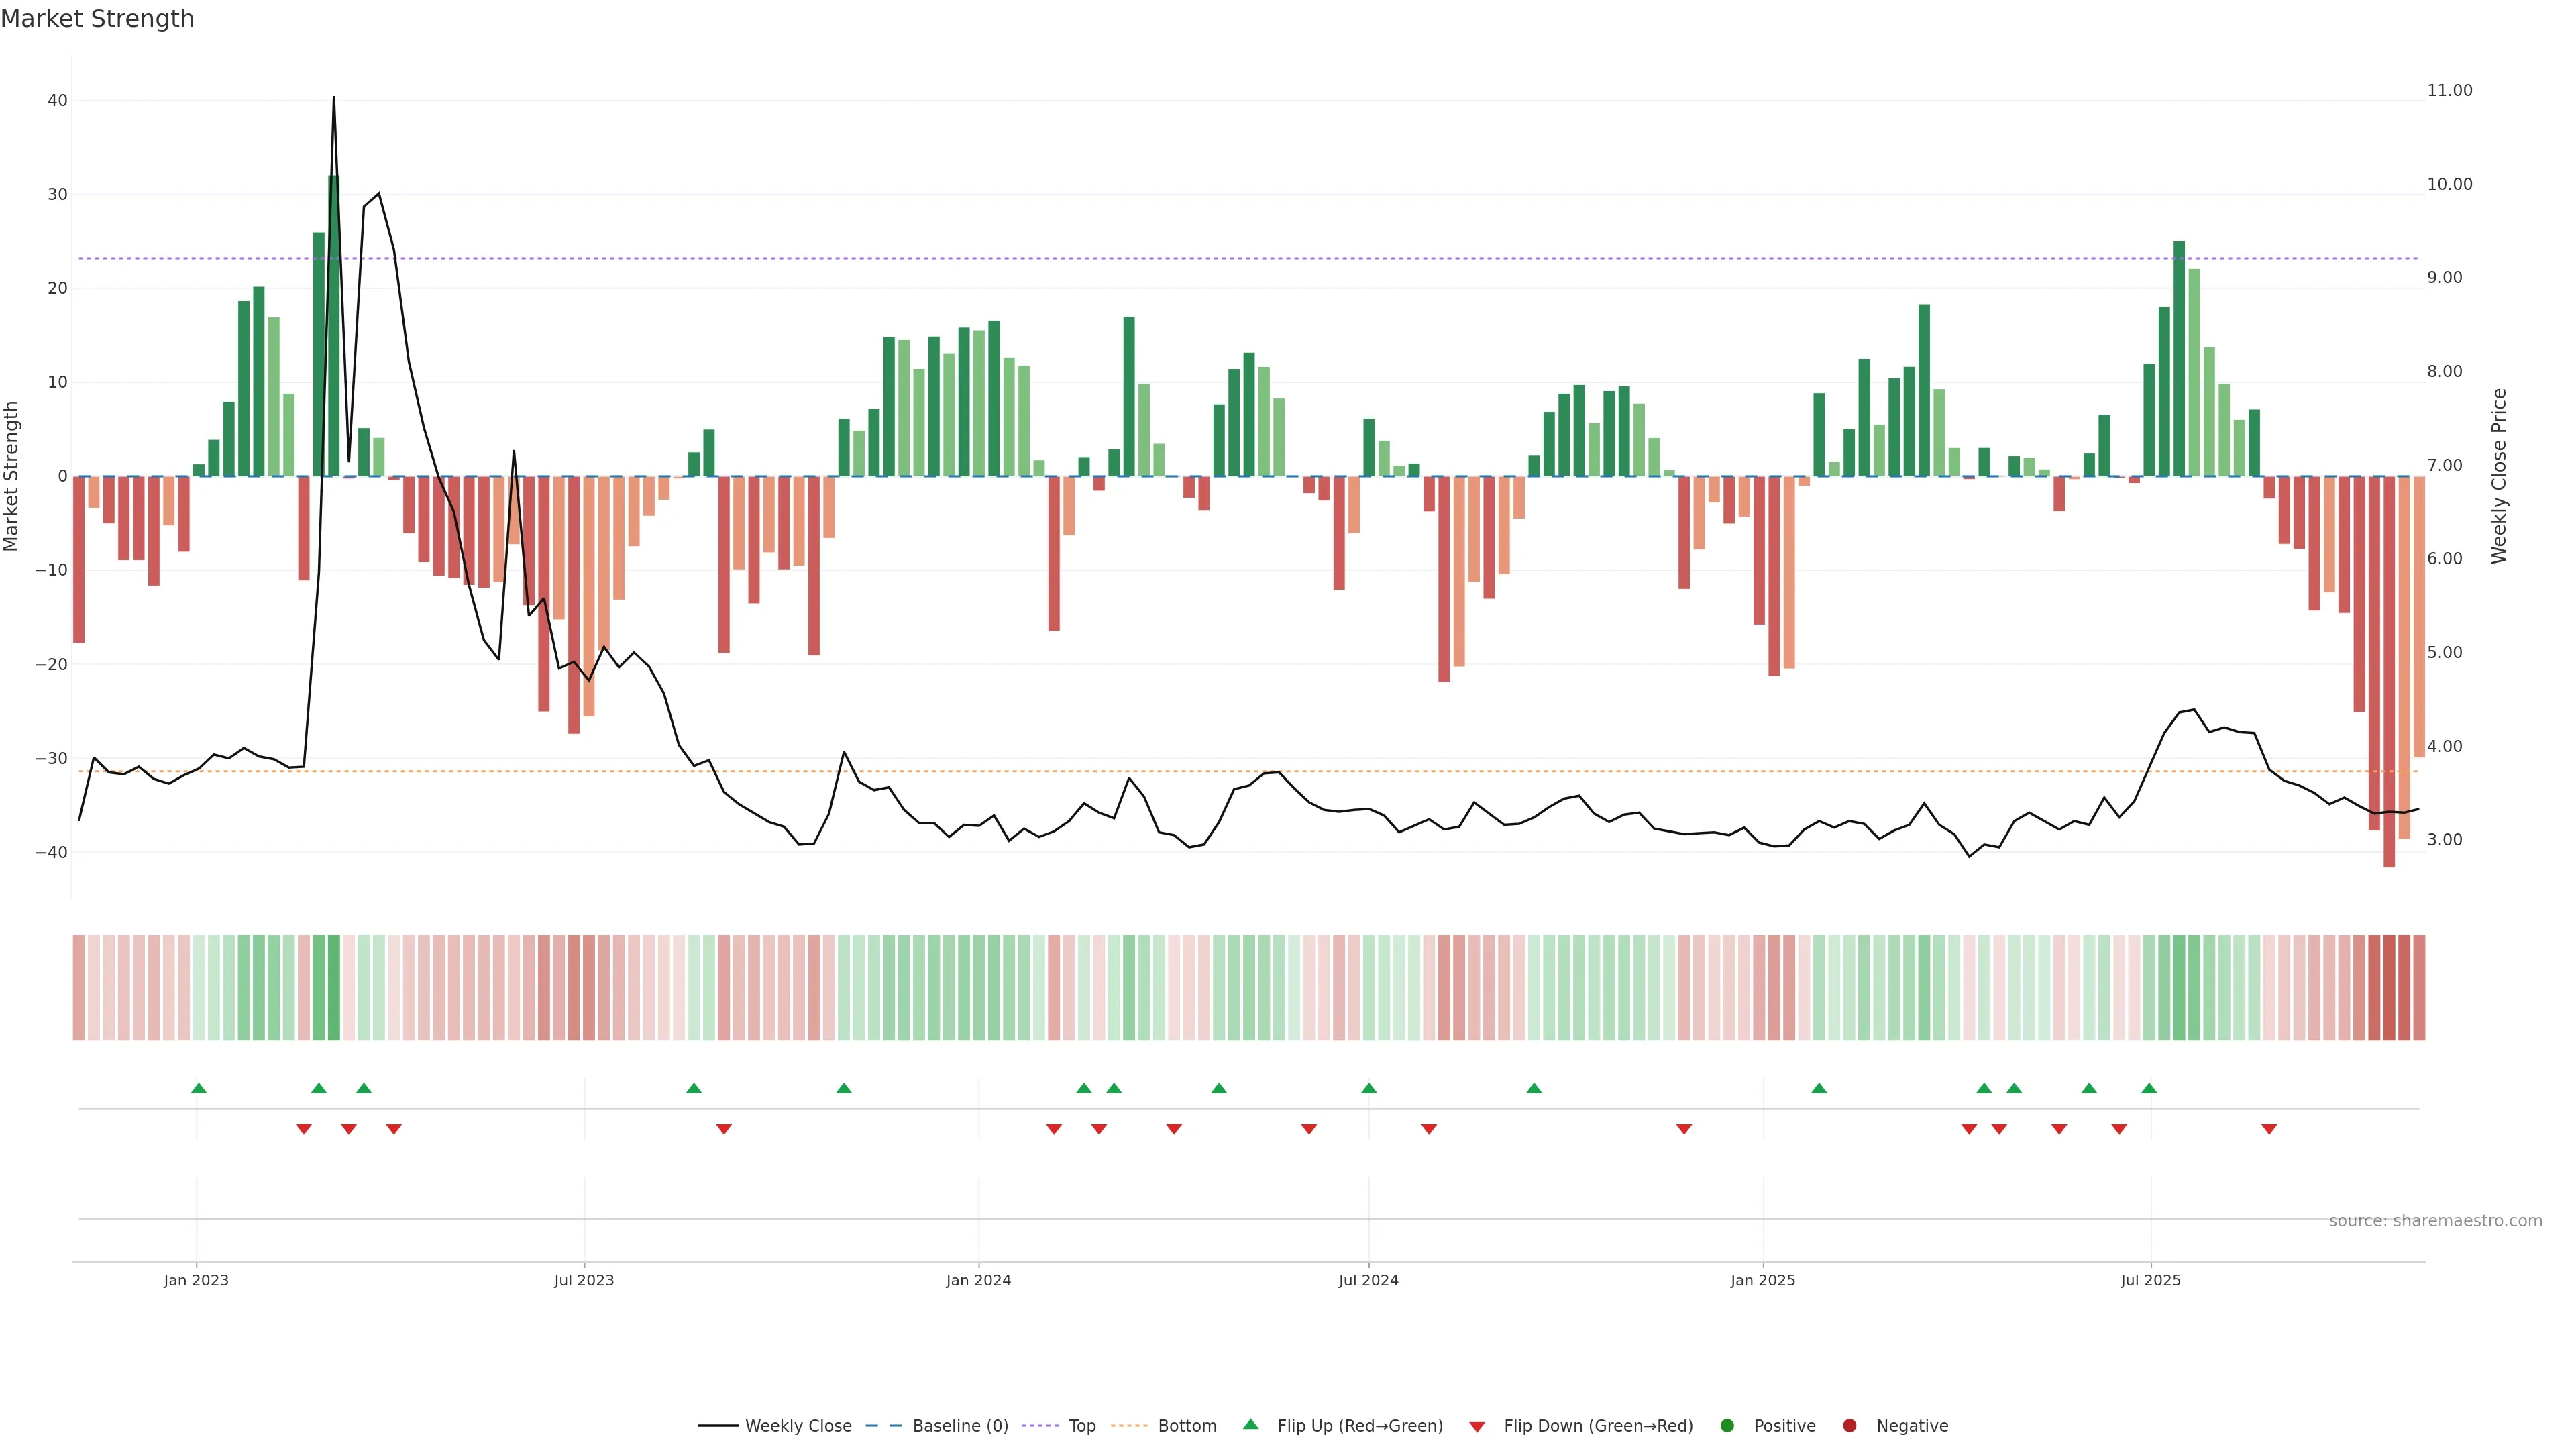The image size is (2576, 1449).
Task: Click the Weekly Close Price axis title
Action: [2499, 476]
